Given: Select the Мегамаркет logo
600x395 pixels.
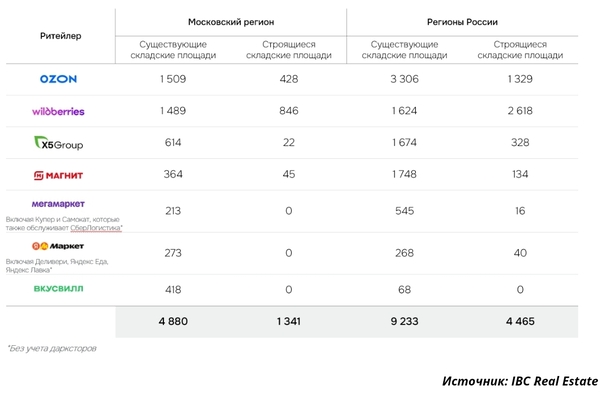Looking at the screenshot, I should tap(58, 204).
